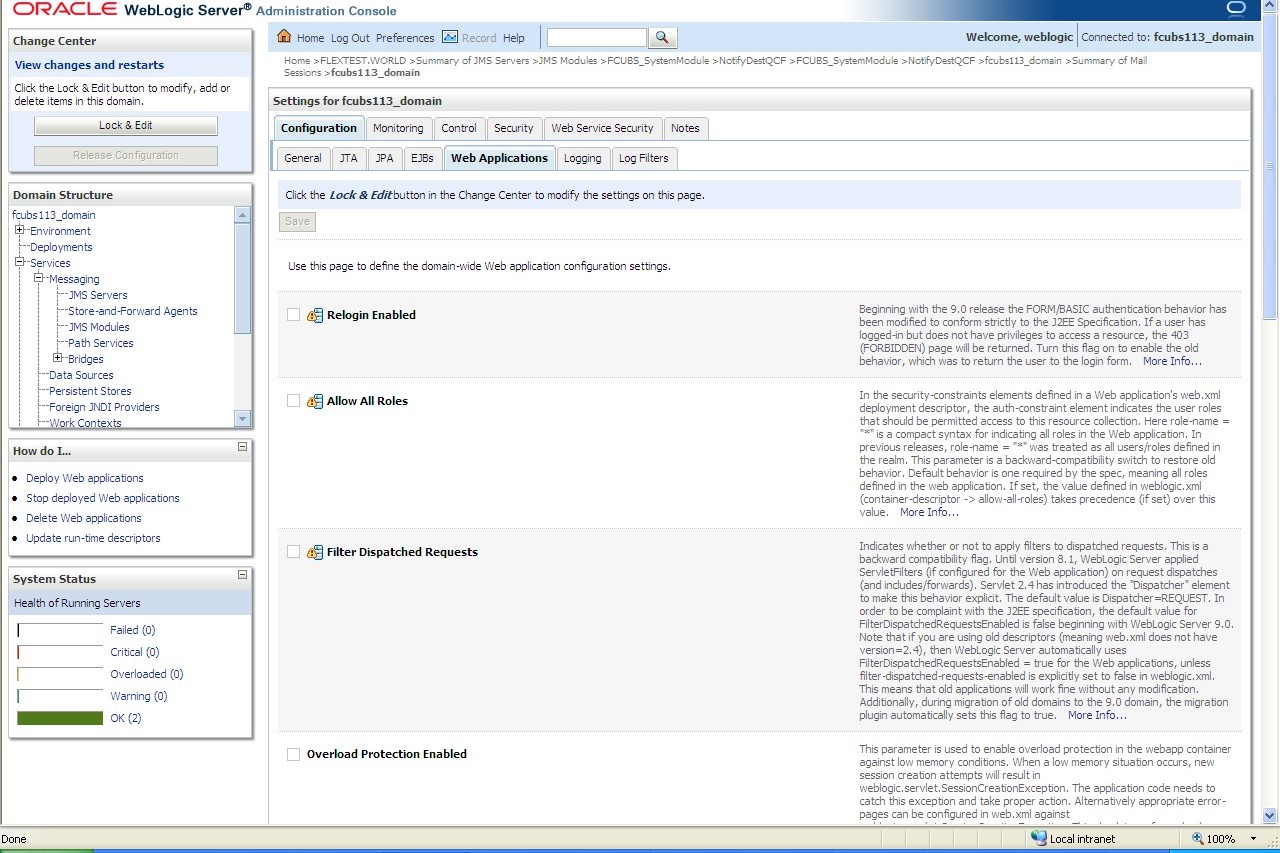Click More Info for Relogin Enabled
The width and height of the screenshot is (1280, 853).
click(1173, 361)
